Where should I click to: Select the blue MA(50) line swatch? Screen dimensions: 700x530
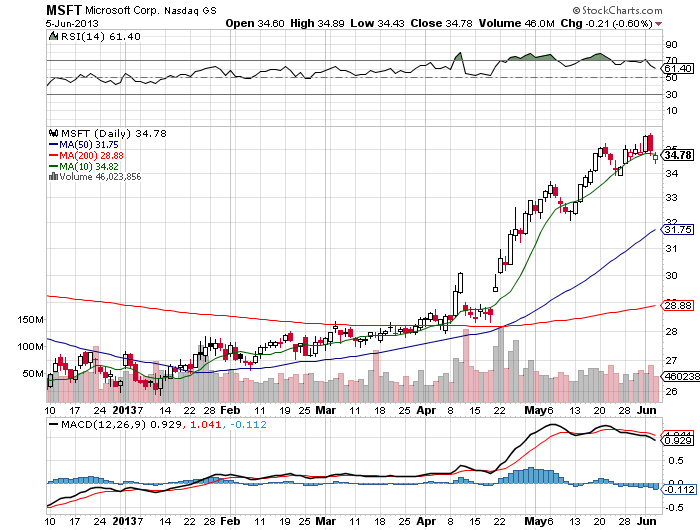pos(53,145)
